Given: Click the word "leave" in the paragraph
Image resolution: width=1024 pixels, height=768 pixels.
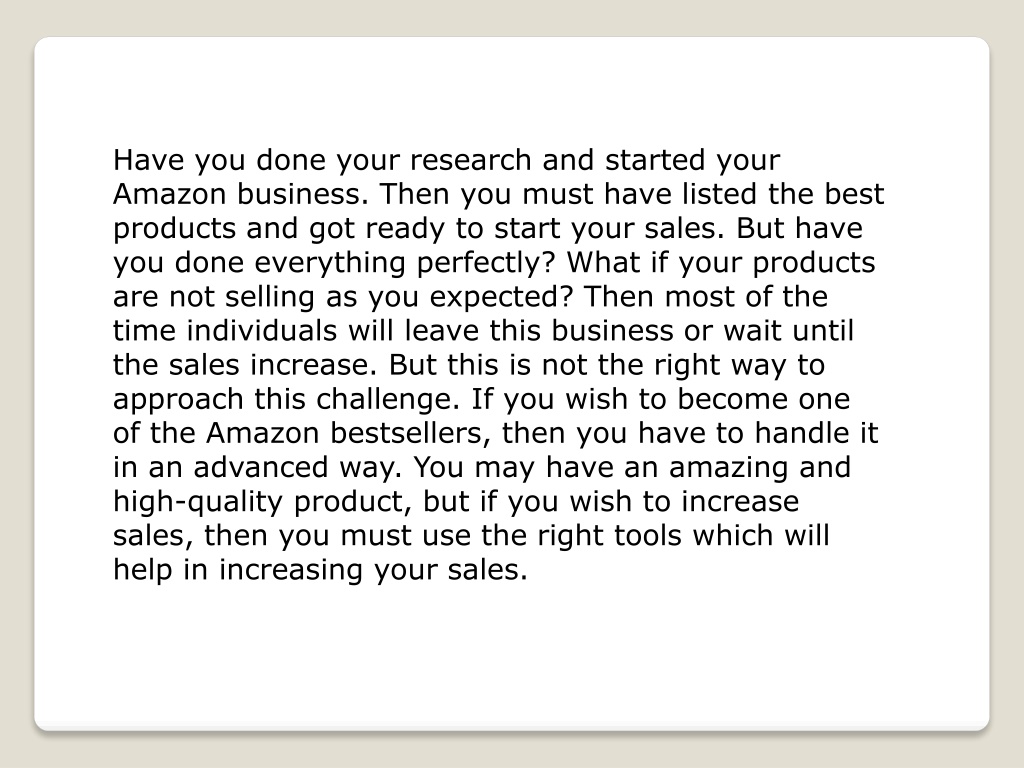Looking at the screenshot, I should click(441, 330).
